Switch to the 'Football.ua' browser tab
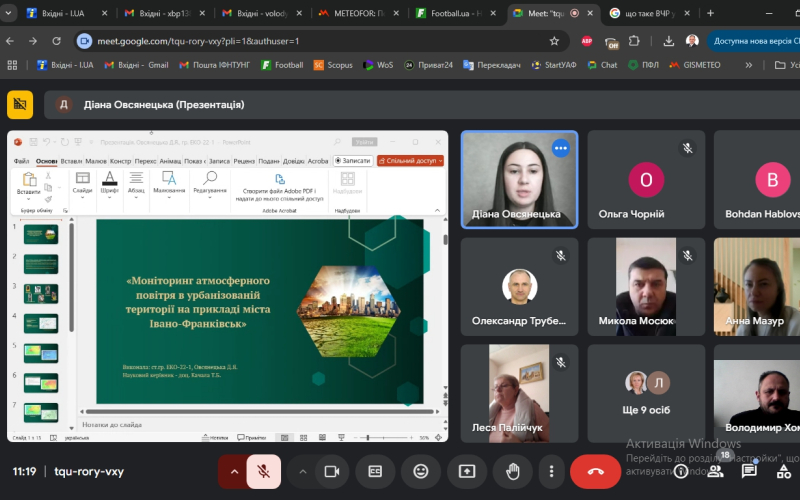800x500 pixels. click(x=456, y=13)
